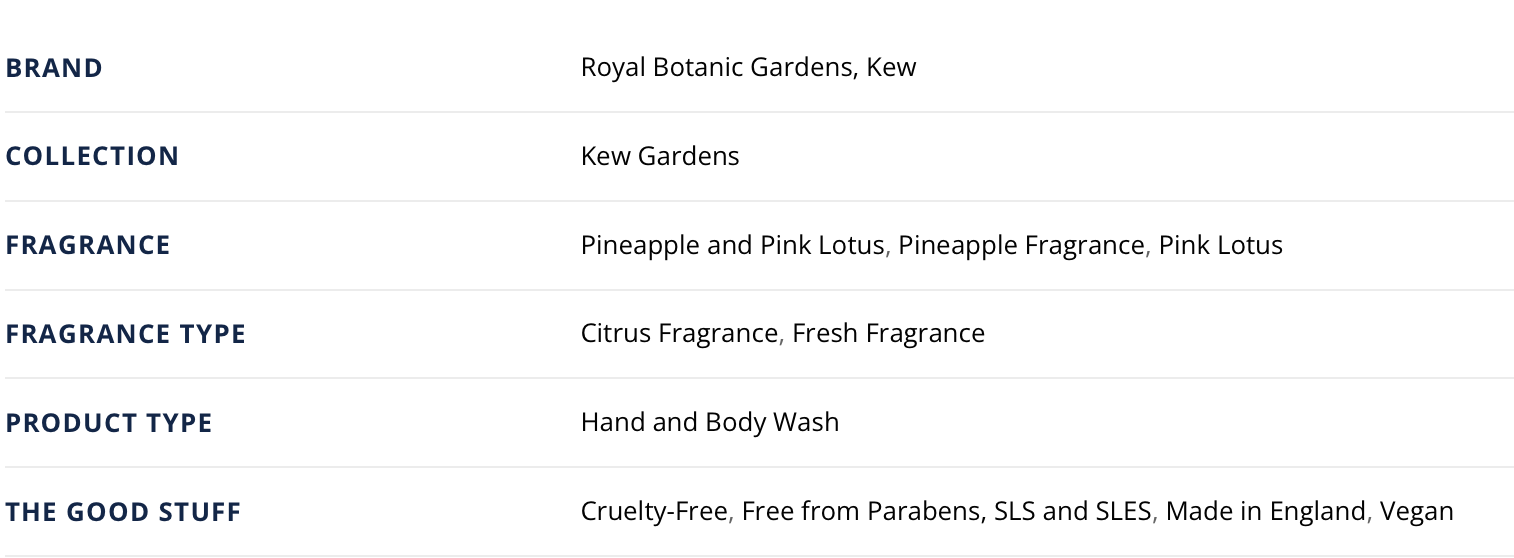The width and height of the screenshot is (1514, 558).
Task: Click the Made in England link
Action: (x=1265, y=511)
